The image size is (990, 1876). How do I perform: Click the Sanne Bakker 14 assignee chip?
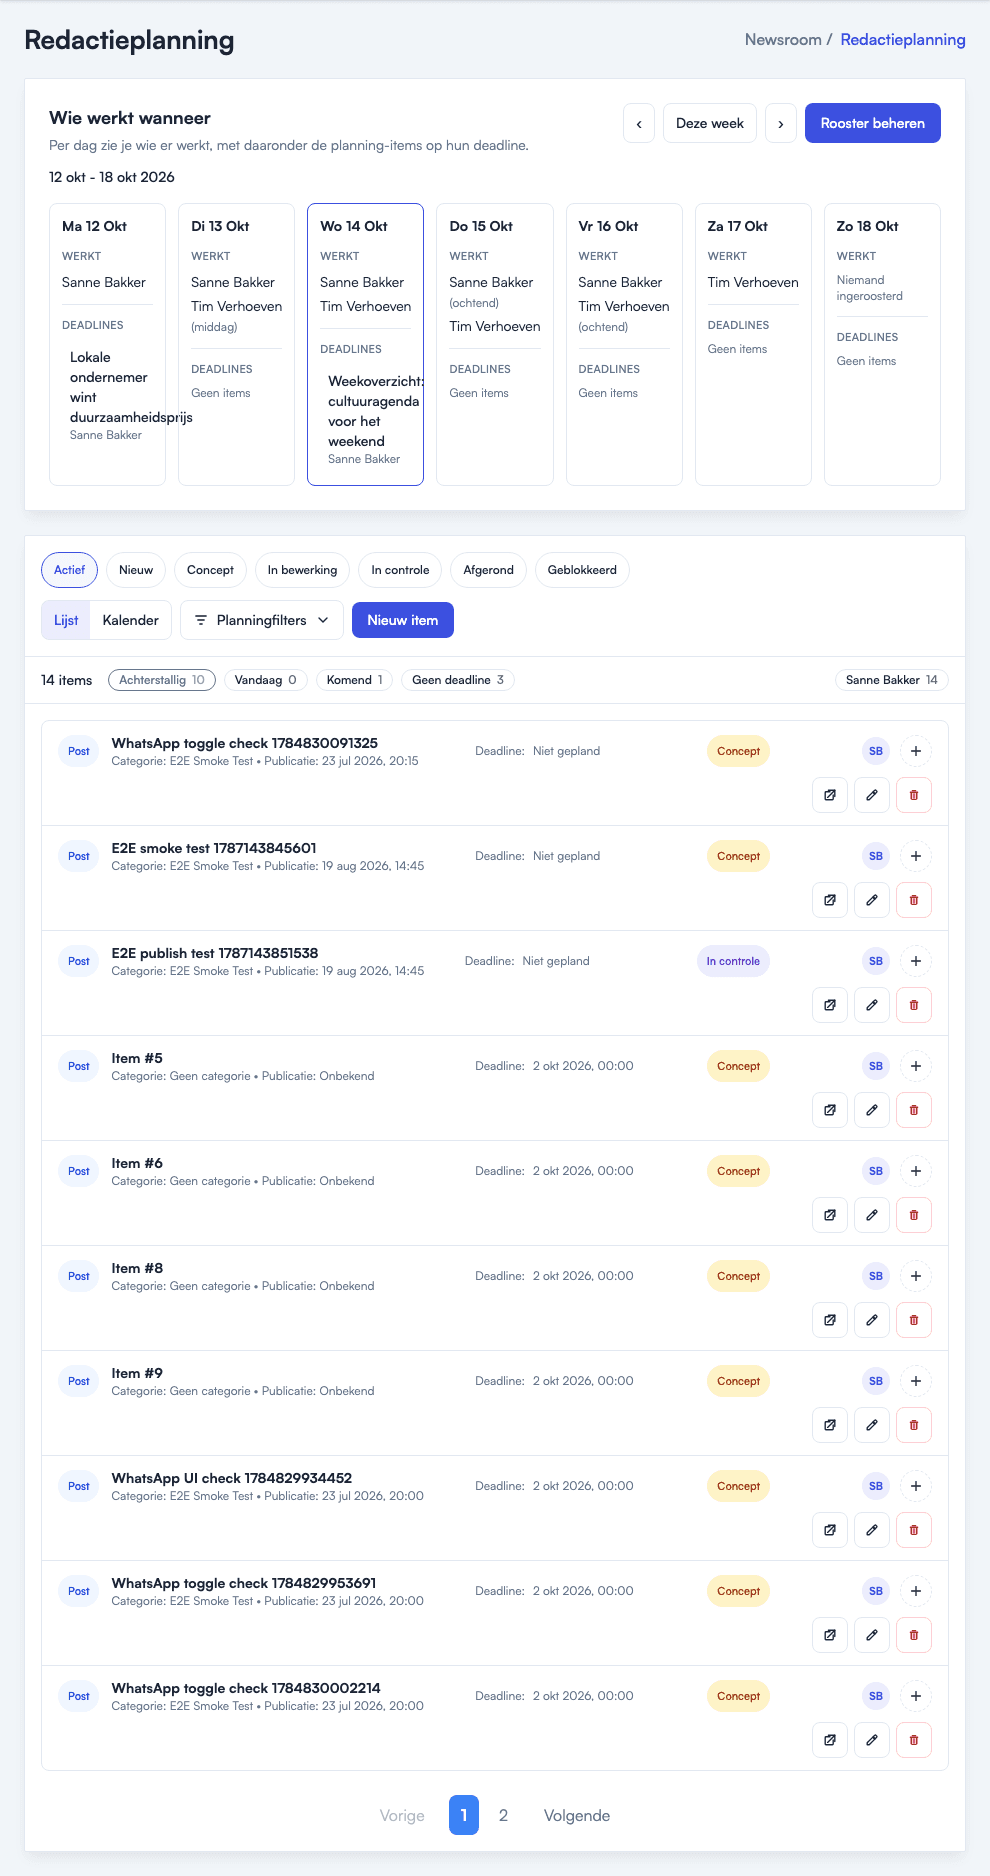892,680
